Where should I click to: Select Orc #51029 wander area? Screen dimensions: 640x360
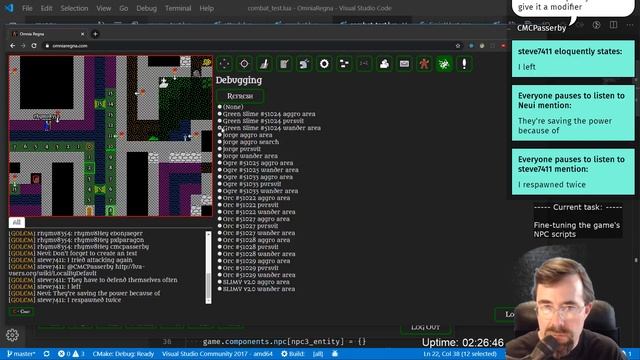pos(257,275)
